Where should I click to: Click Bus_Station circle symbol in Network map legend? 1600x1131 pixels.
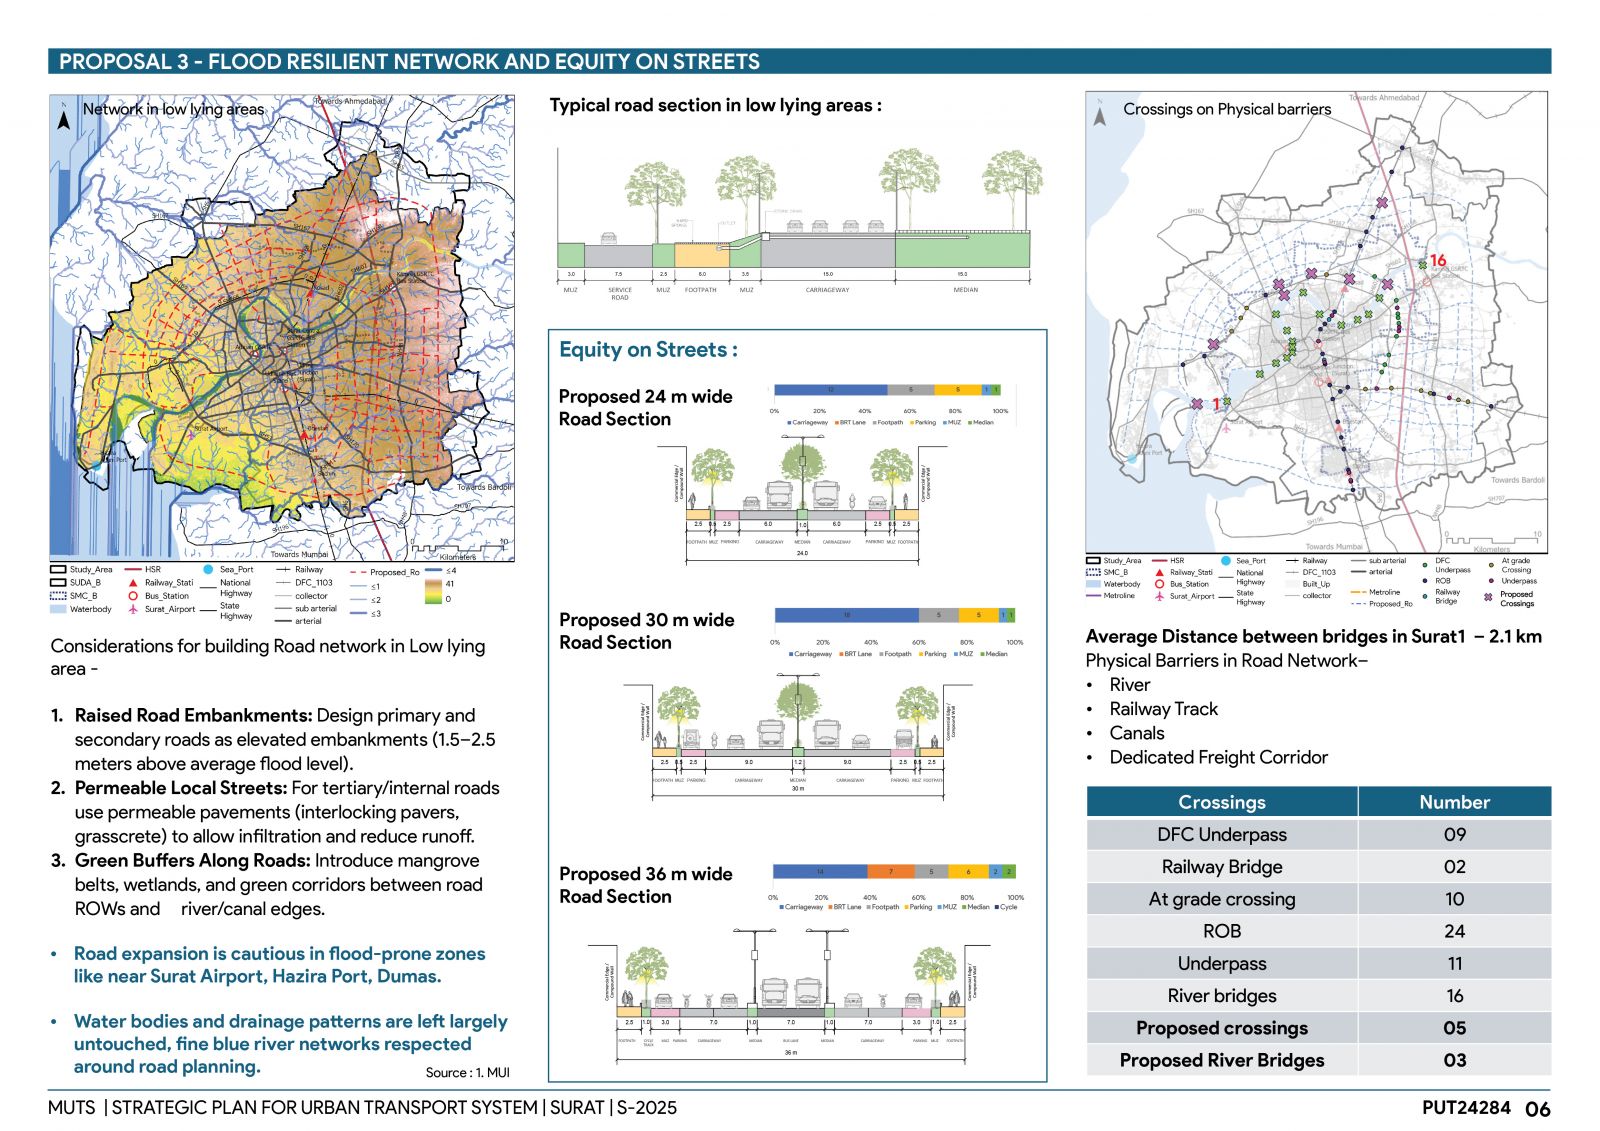pos(133,596)
